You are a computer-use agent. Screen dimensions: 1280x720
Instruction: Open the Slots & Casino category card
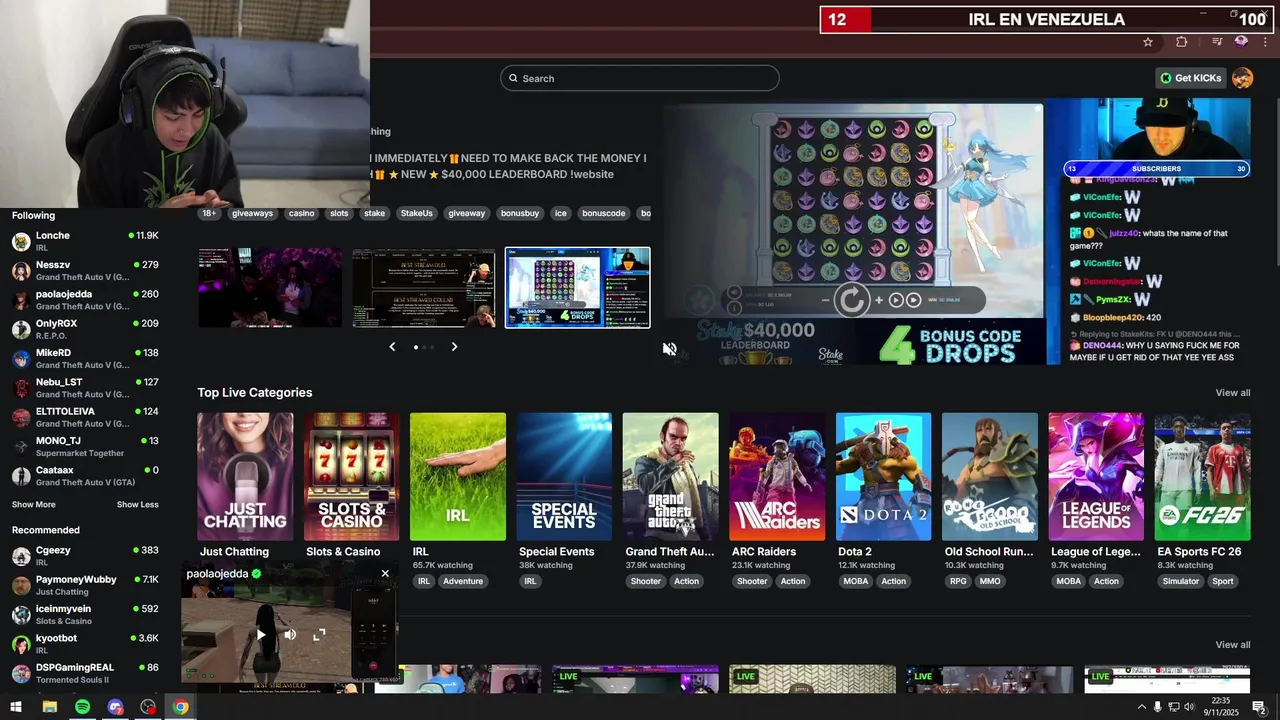coord(351,477)
